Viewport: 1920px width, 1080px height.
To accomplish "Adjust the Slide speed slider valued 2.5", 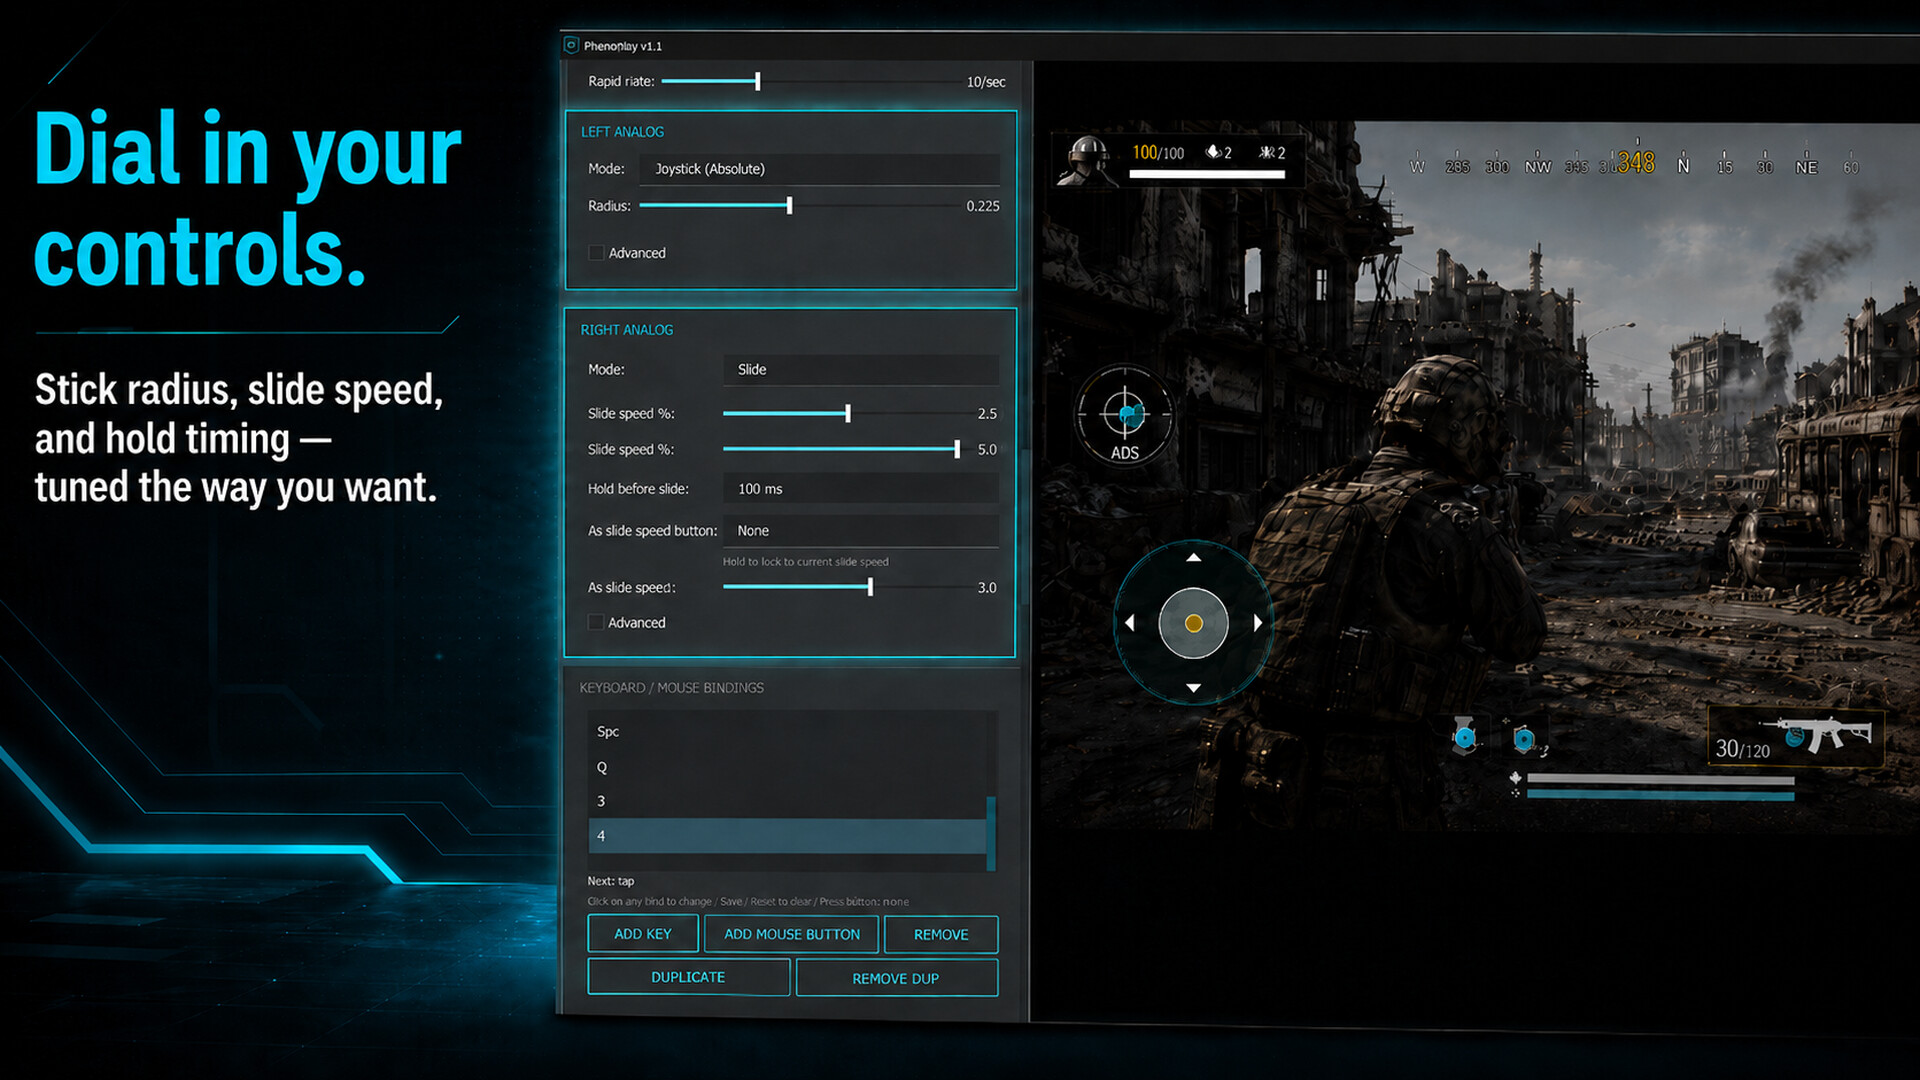I will pos(848,413).
